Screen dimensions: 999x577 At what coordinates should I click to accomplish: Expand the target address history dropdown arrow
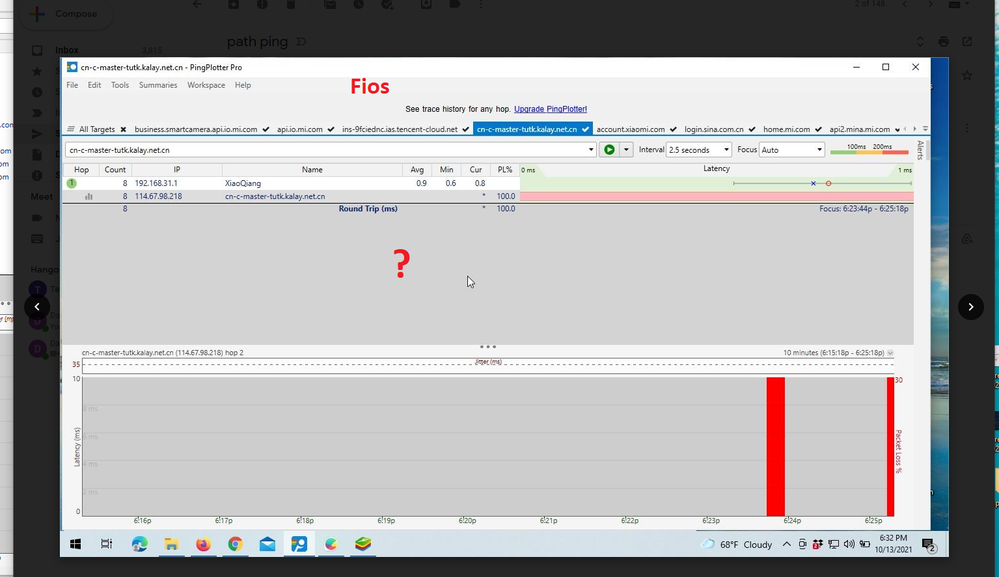(591, 150)
